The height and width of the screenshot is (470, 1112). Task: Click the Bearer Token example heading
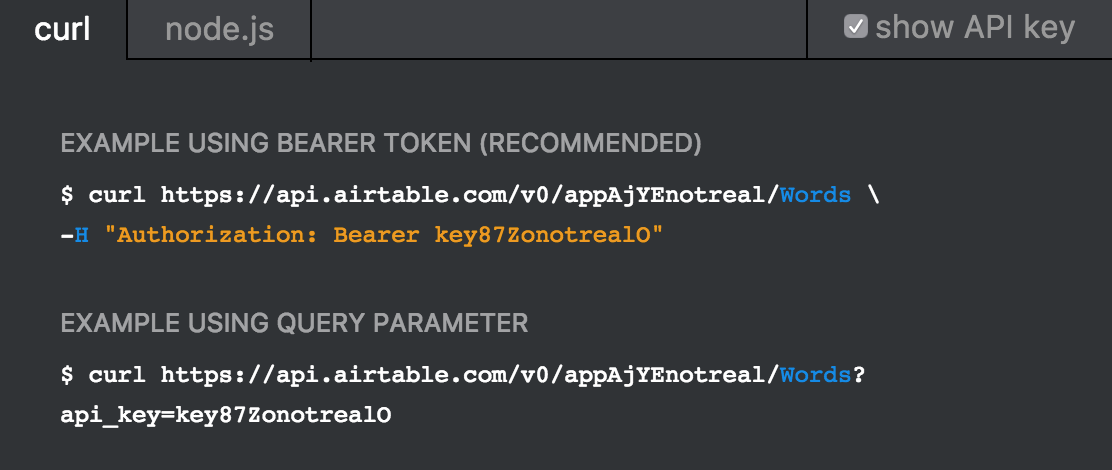point(381,144)
